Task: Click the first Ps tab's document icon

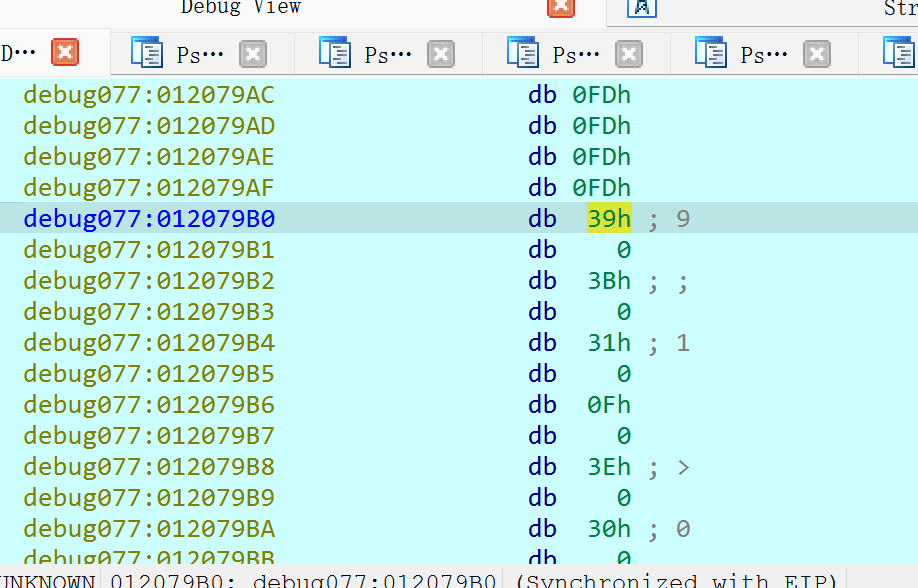Action: (147, 53)
